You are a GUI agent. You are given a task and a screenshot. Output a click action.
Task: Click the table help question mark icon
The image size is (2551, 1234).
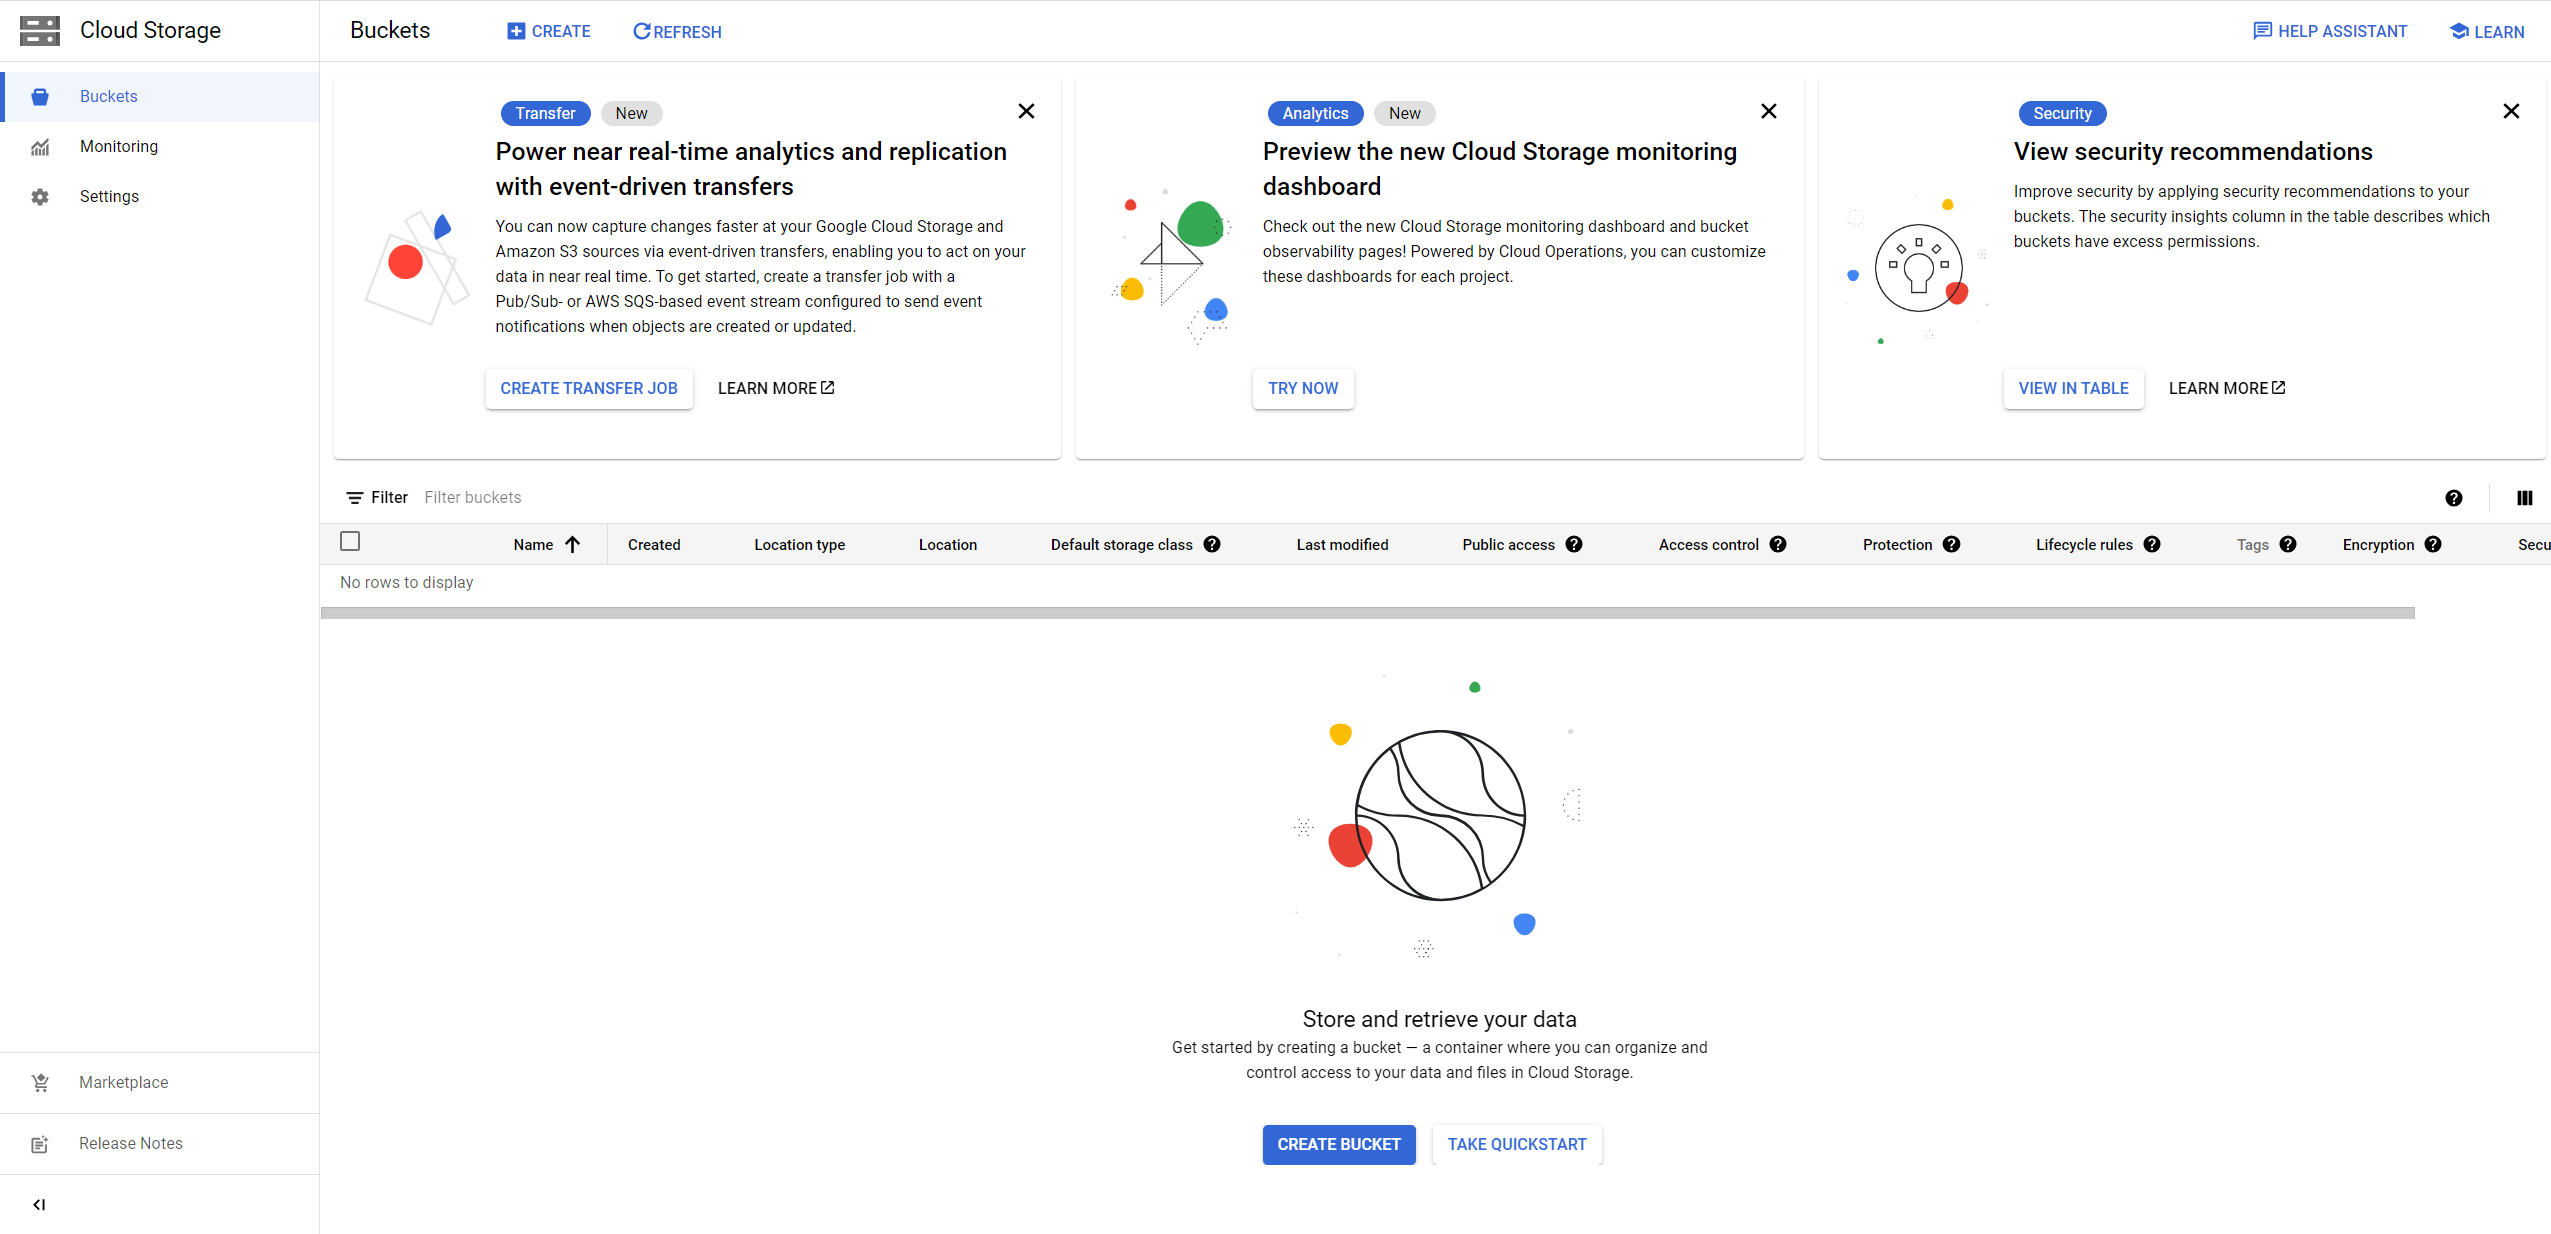2453,498
